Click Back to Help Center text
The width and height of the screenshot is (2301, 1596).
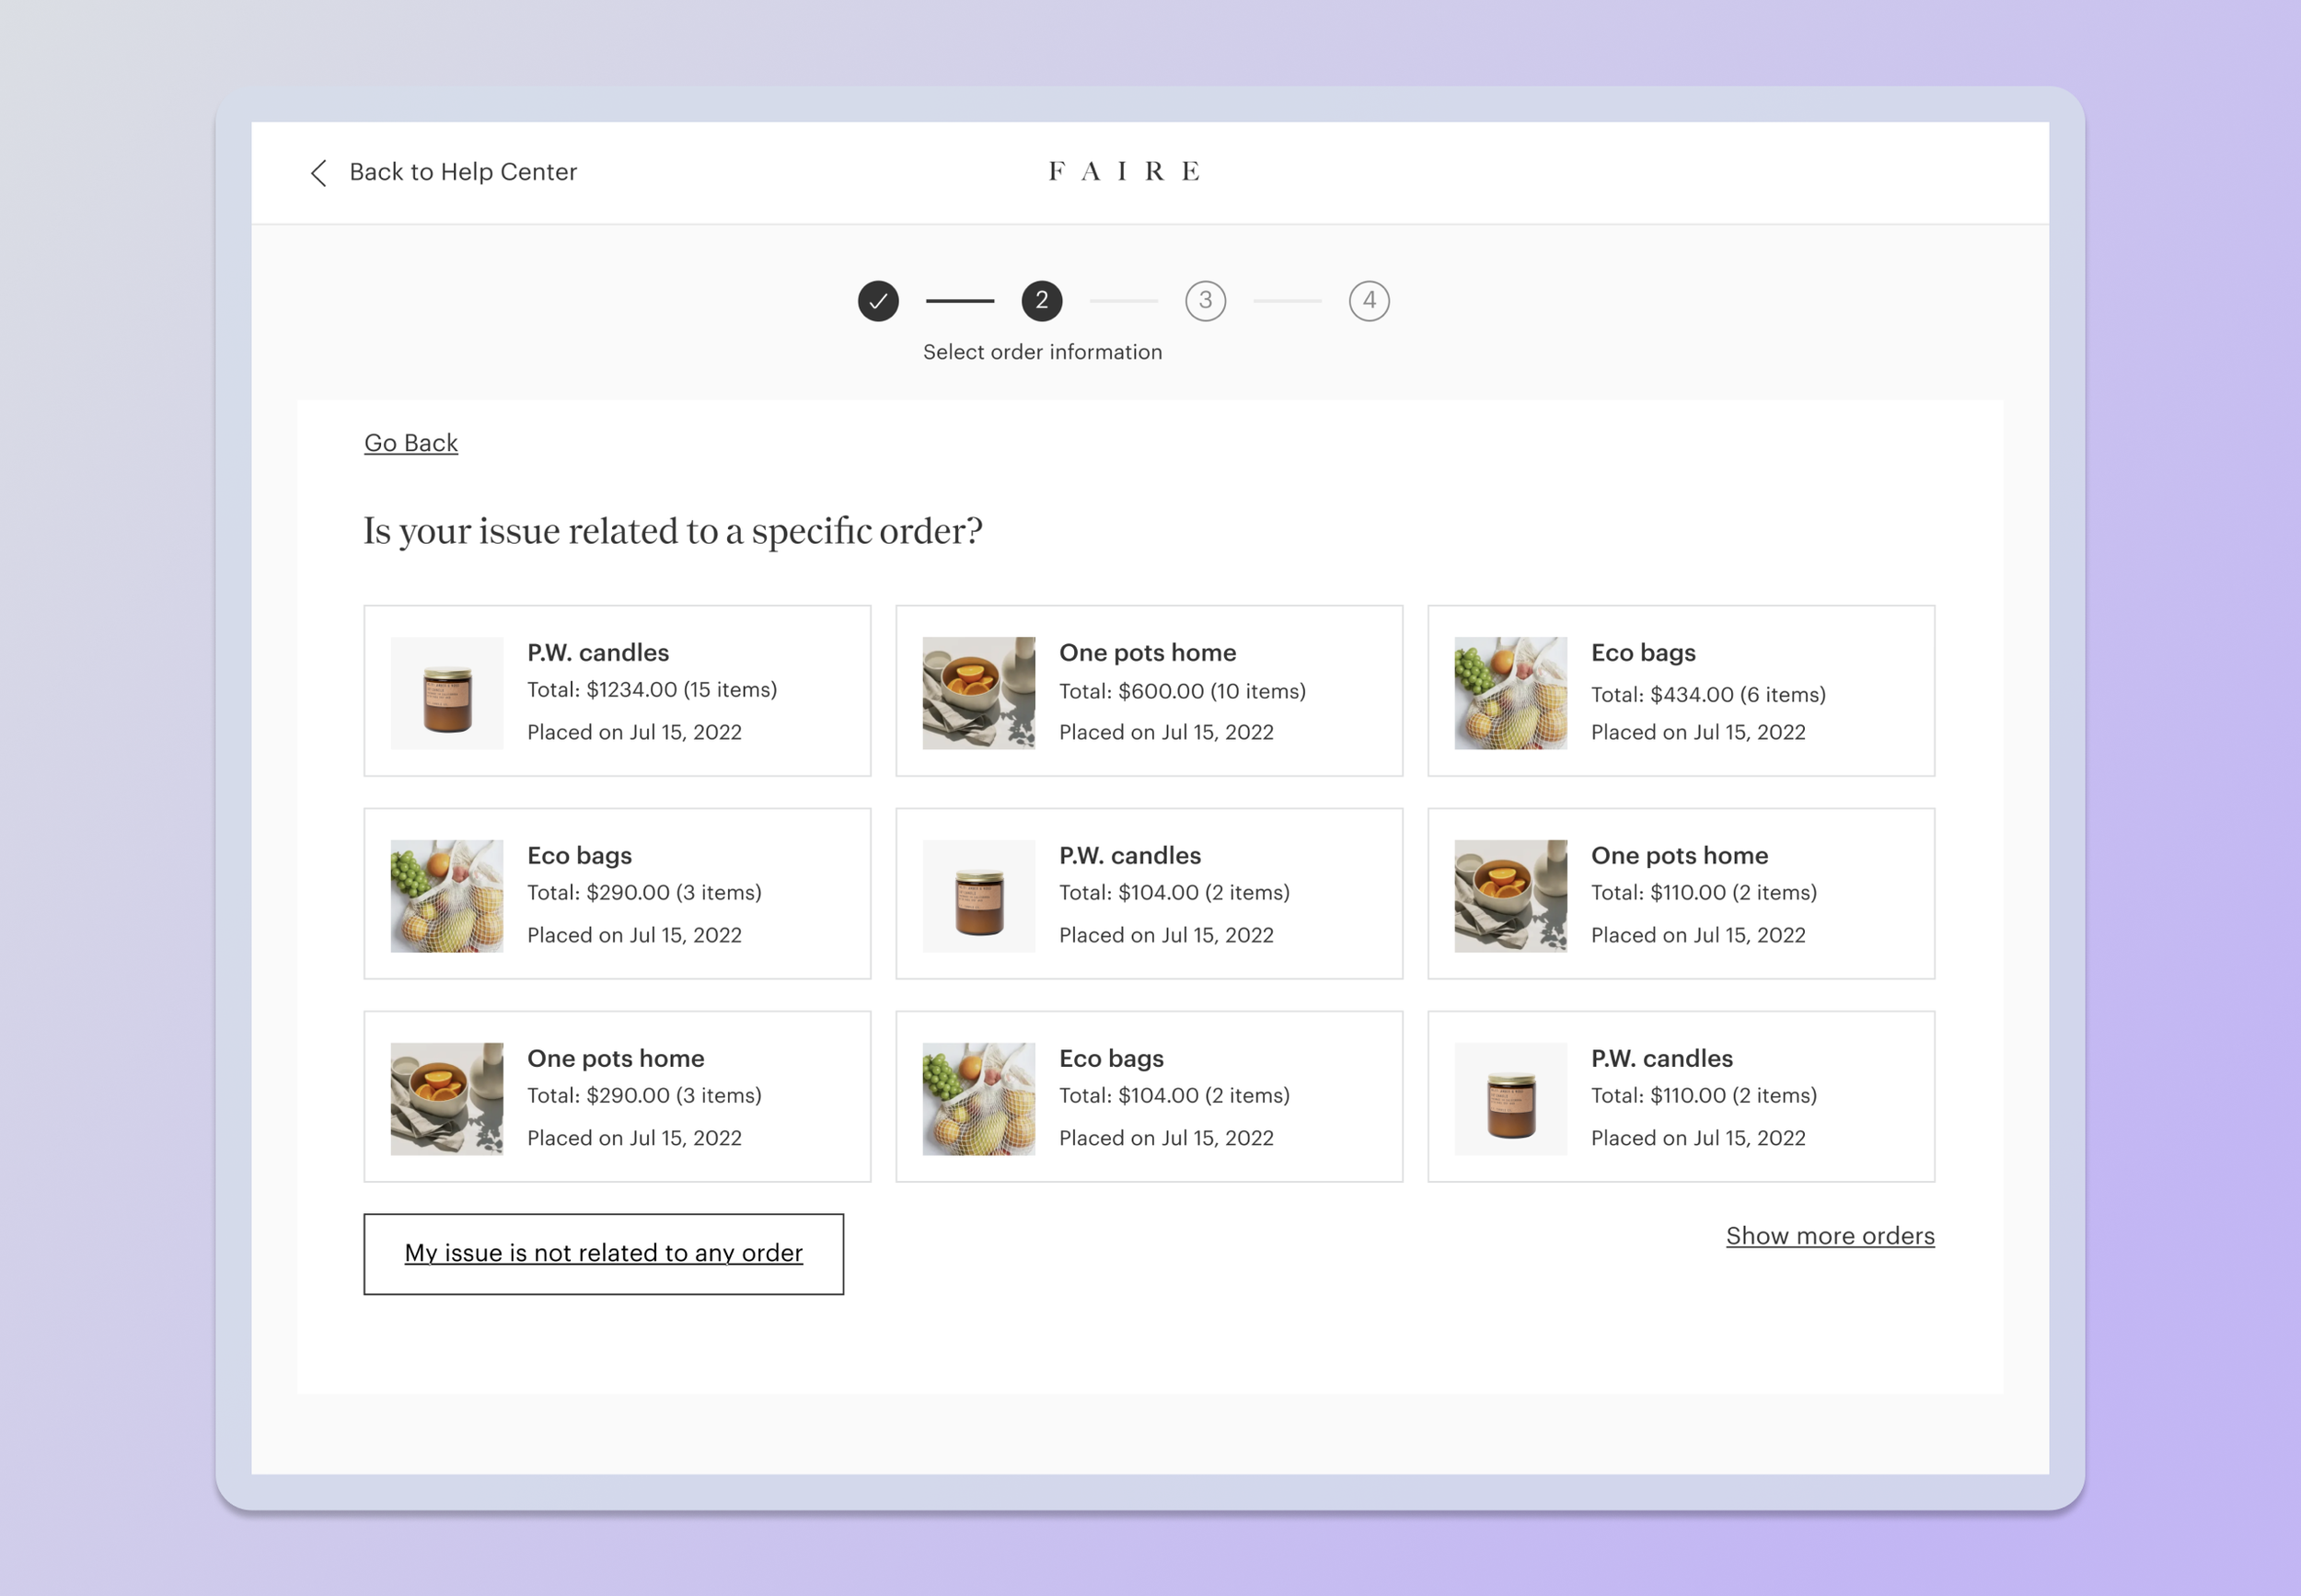[462, 172]
